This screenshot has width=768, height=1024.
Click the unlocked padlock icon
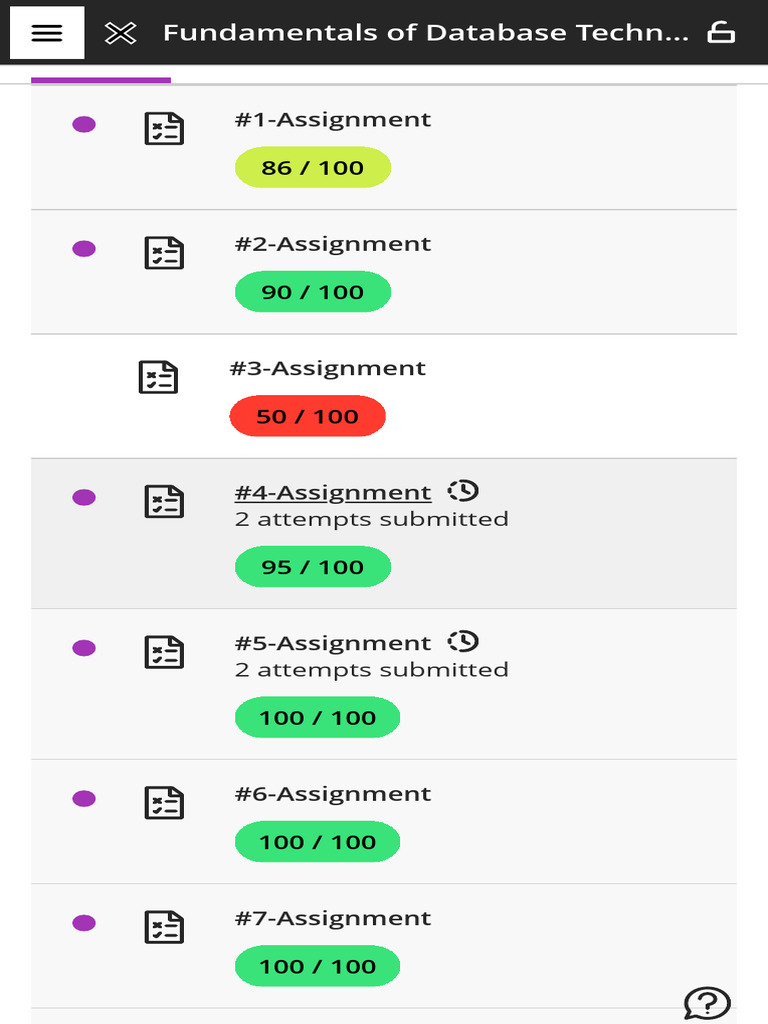(x=721, y=33)
